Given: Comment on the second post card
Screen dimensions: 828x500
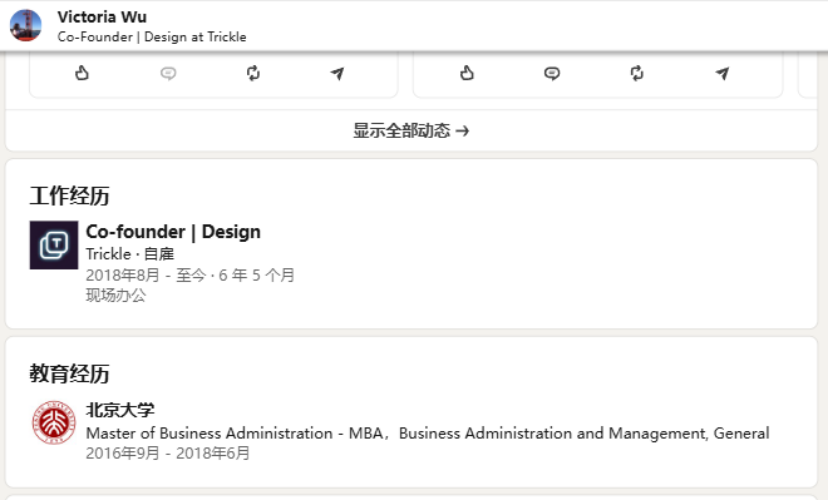Looking at the screenshot, I should click(x=552, y=73).
